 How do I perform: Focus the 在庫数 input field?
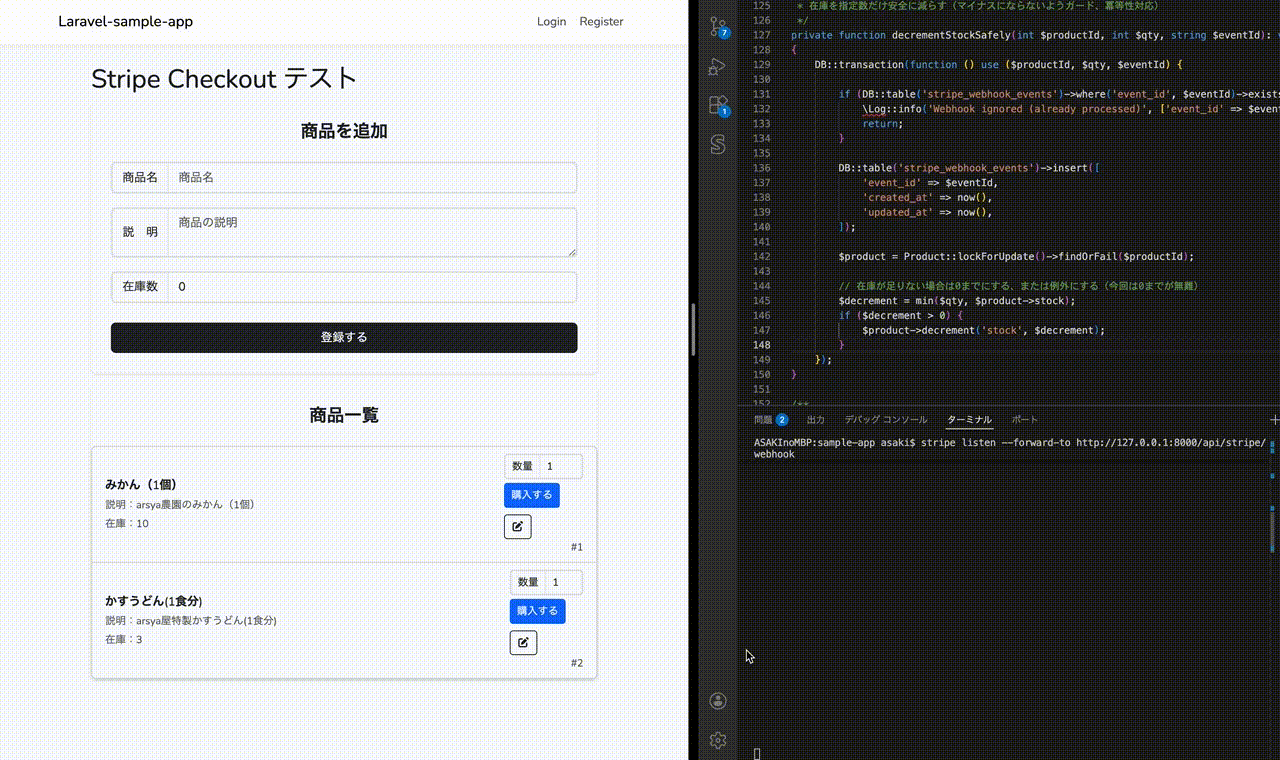pos(372,287)
